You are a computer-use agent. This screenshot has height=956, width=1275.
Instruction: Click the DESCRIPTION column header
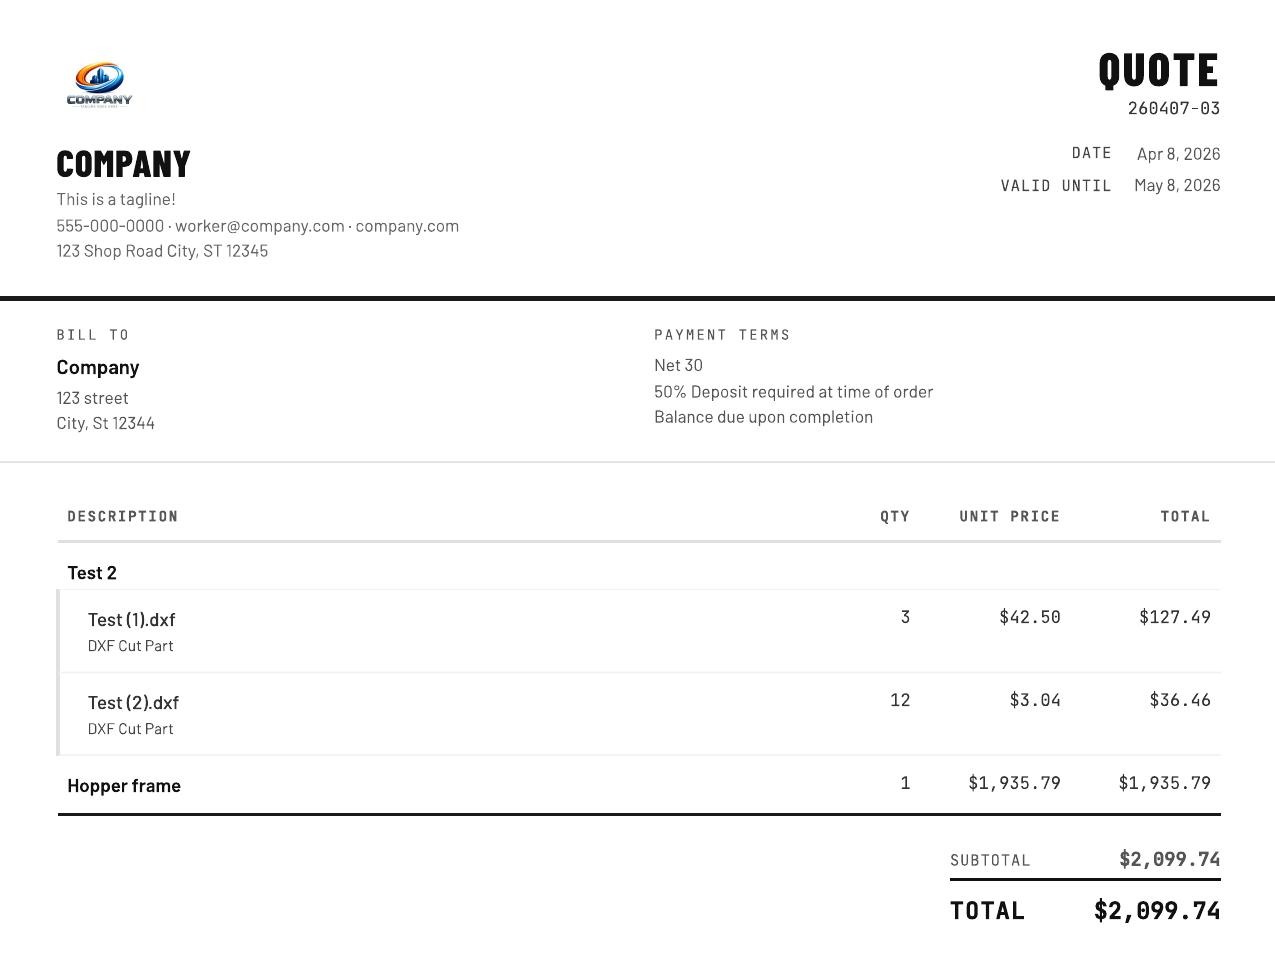(122, 517)
